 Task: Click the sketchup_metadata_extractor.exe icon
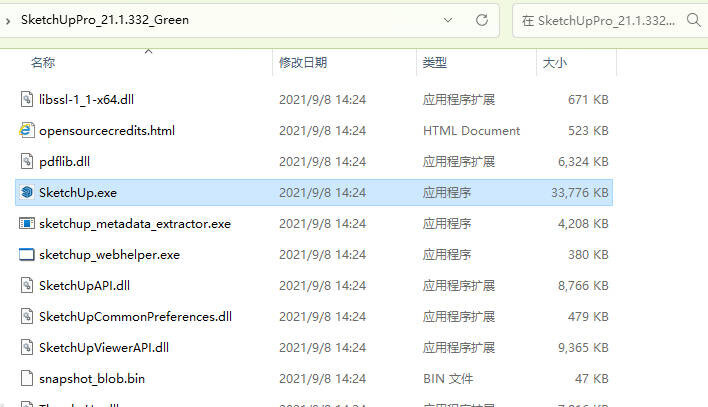27,223
